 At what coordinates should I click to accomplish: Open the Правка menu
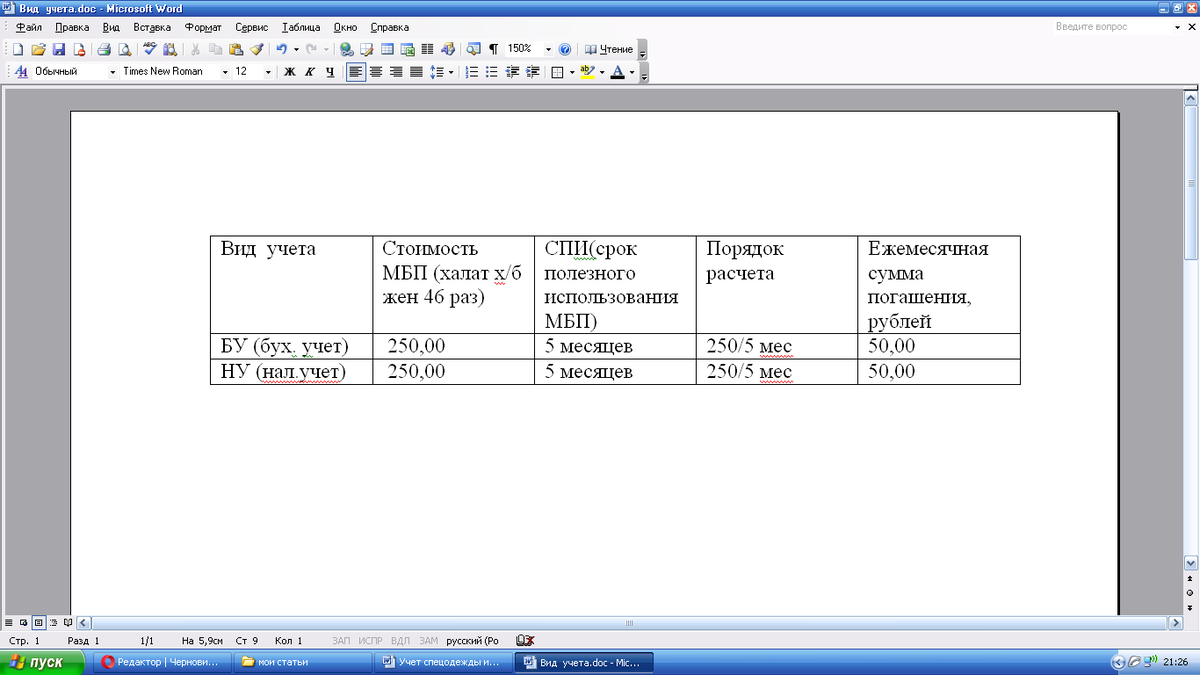click(x=72, y=27)
